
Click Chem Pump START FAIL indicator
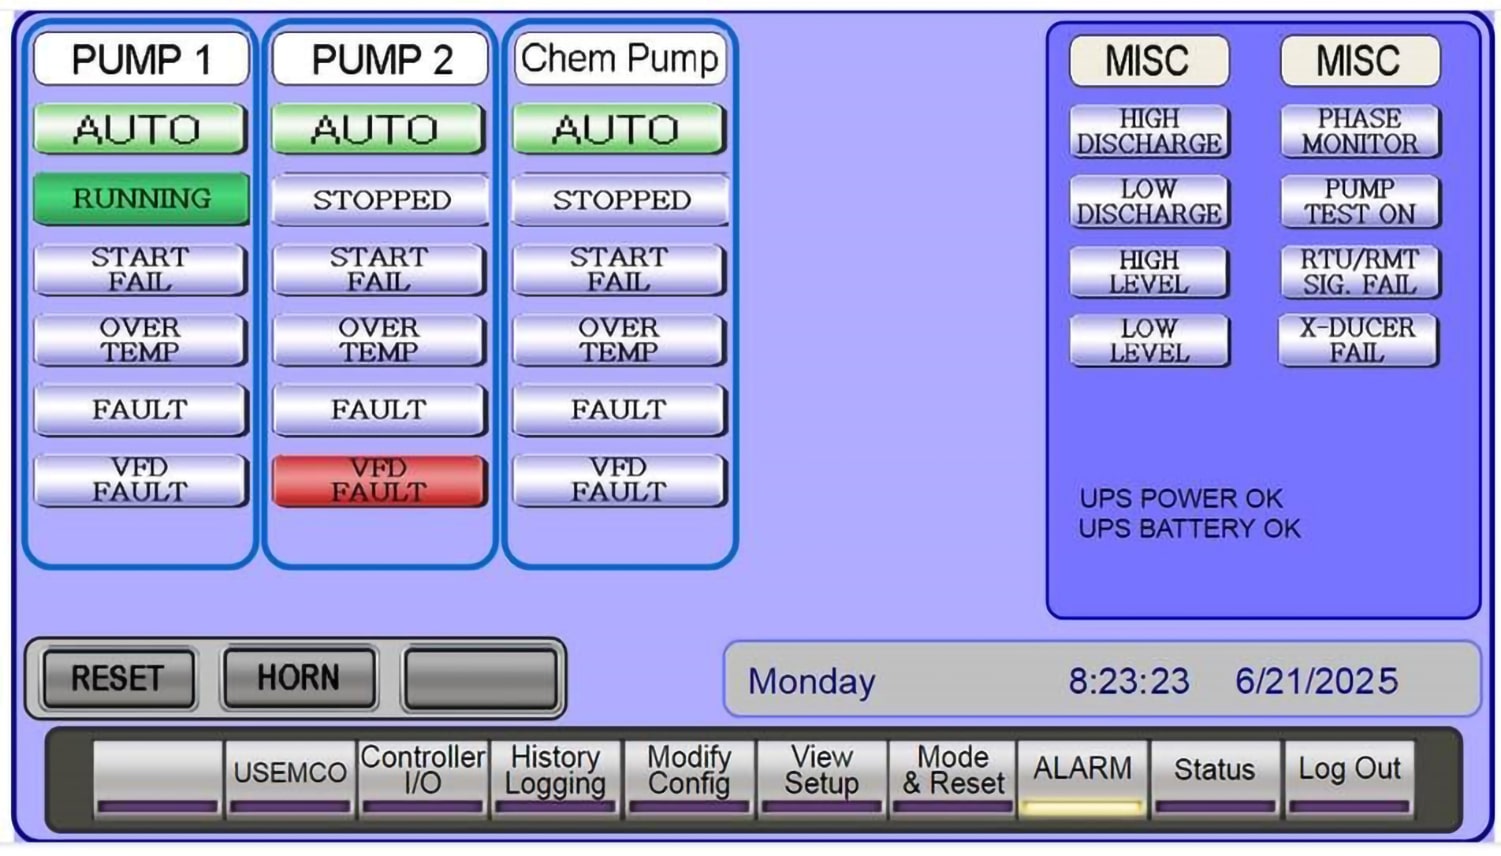(619, 269)
